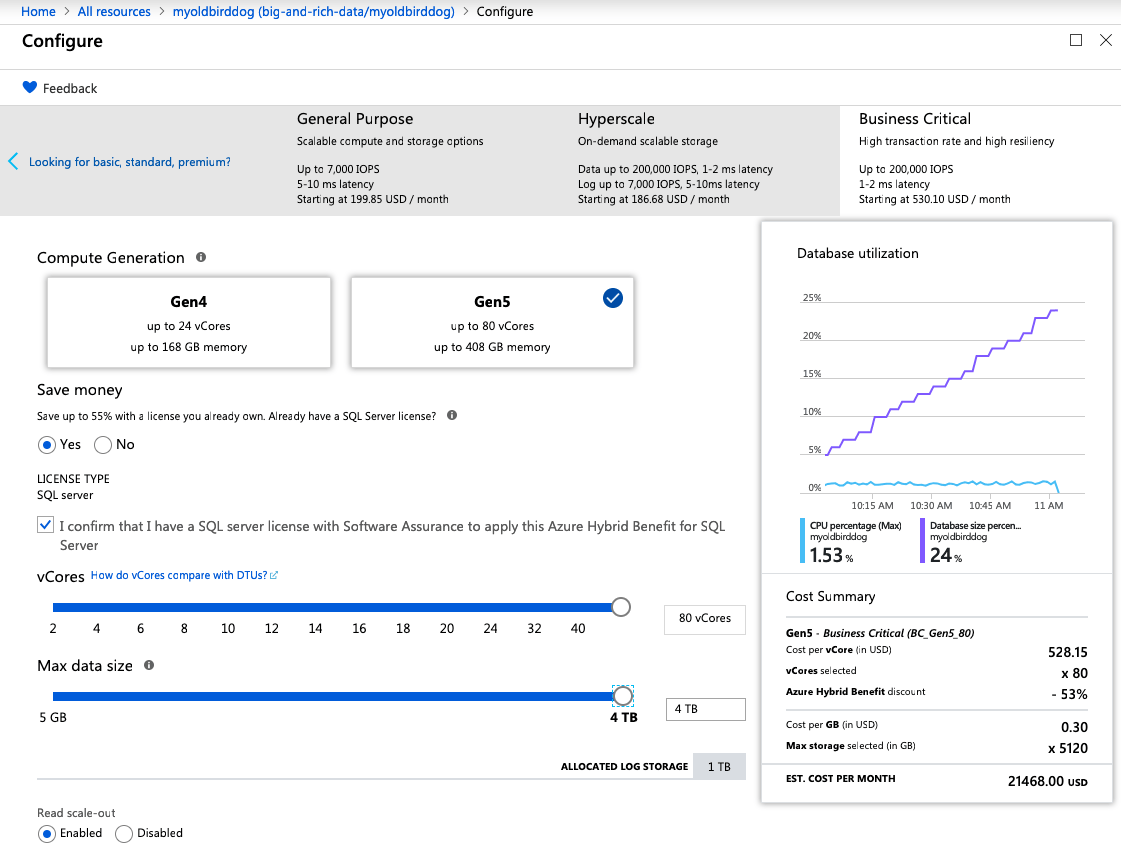Choose the Gen4 compute generation card
The width and height of the screenshot is (1121, 849).
click(189, 323)
